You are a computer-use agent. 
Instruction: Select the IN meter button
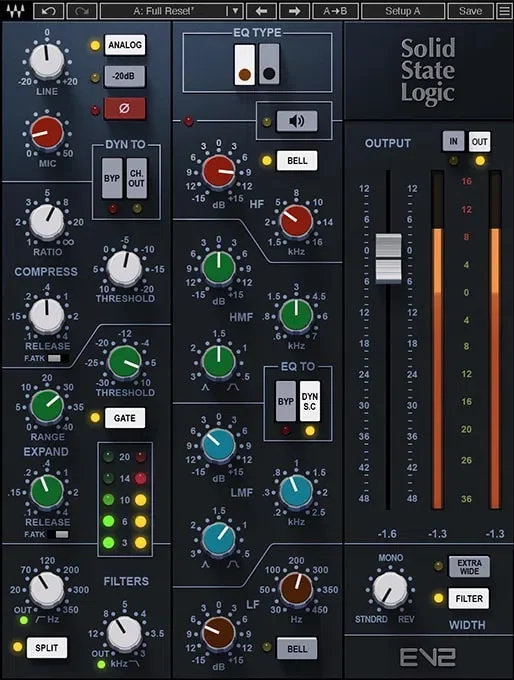(x=453, y=141)
